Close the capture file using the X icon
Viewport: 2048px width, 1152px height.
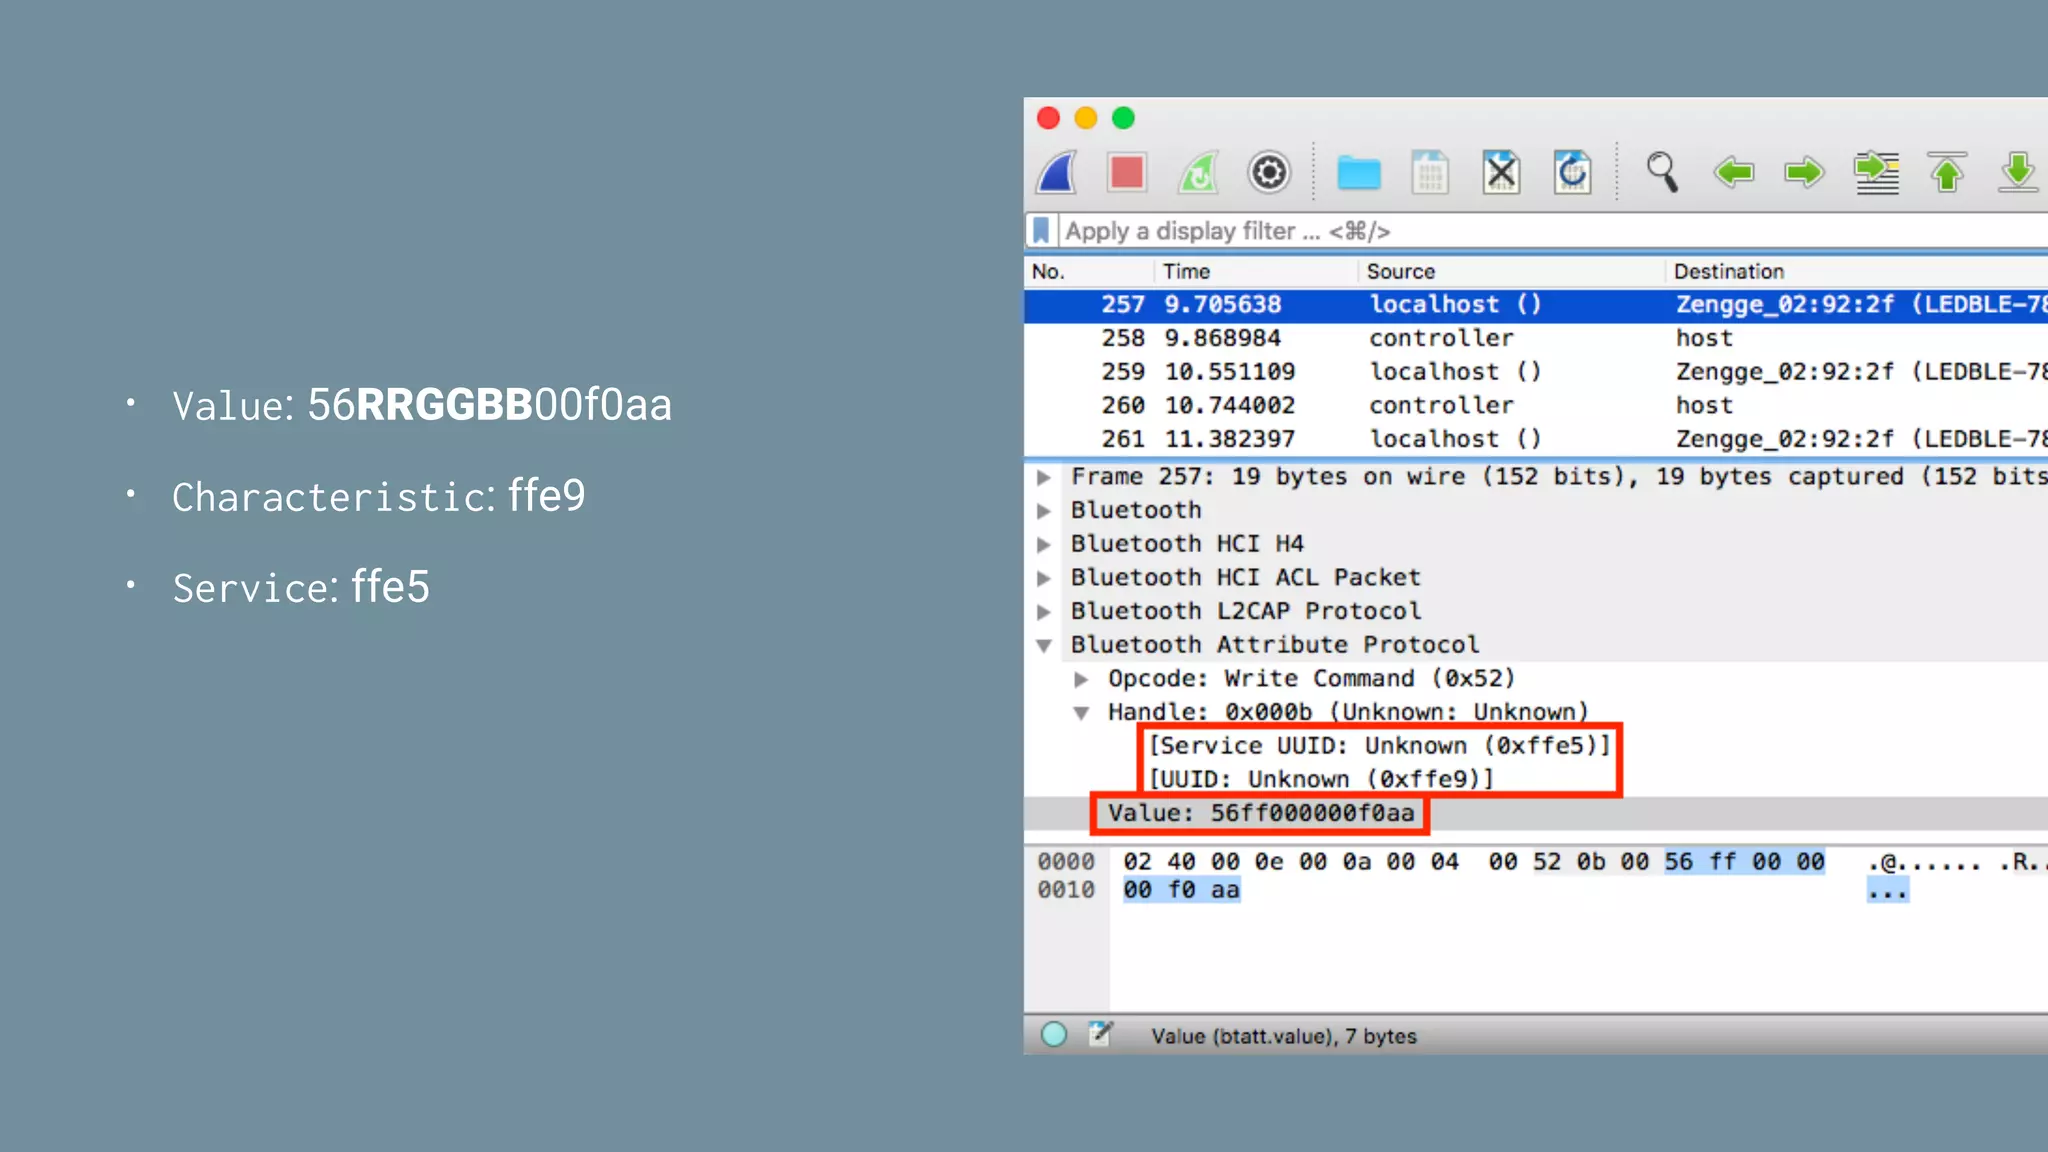(1501, 173)
